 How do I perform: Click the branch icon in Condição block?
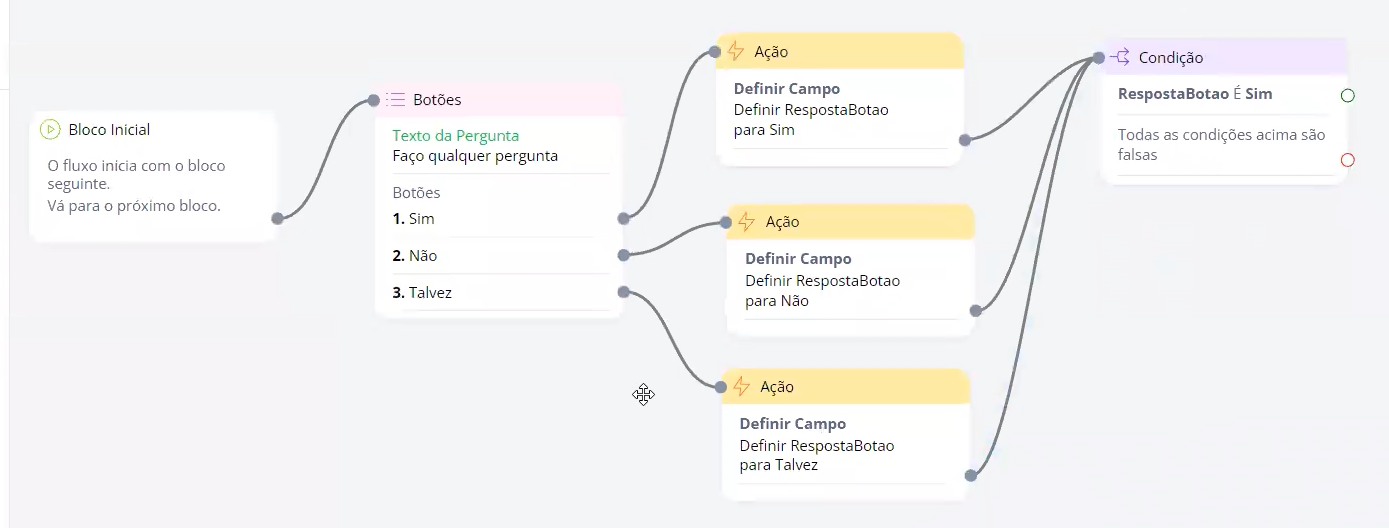point(1120,58)
